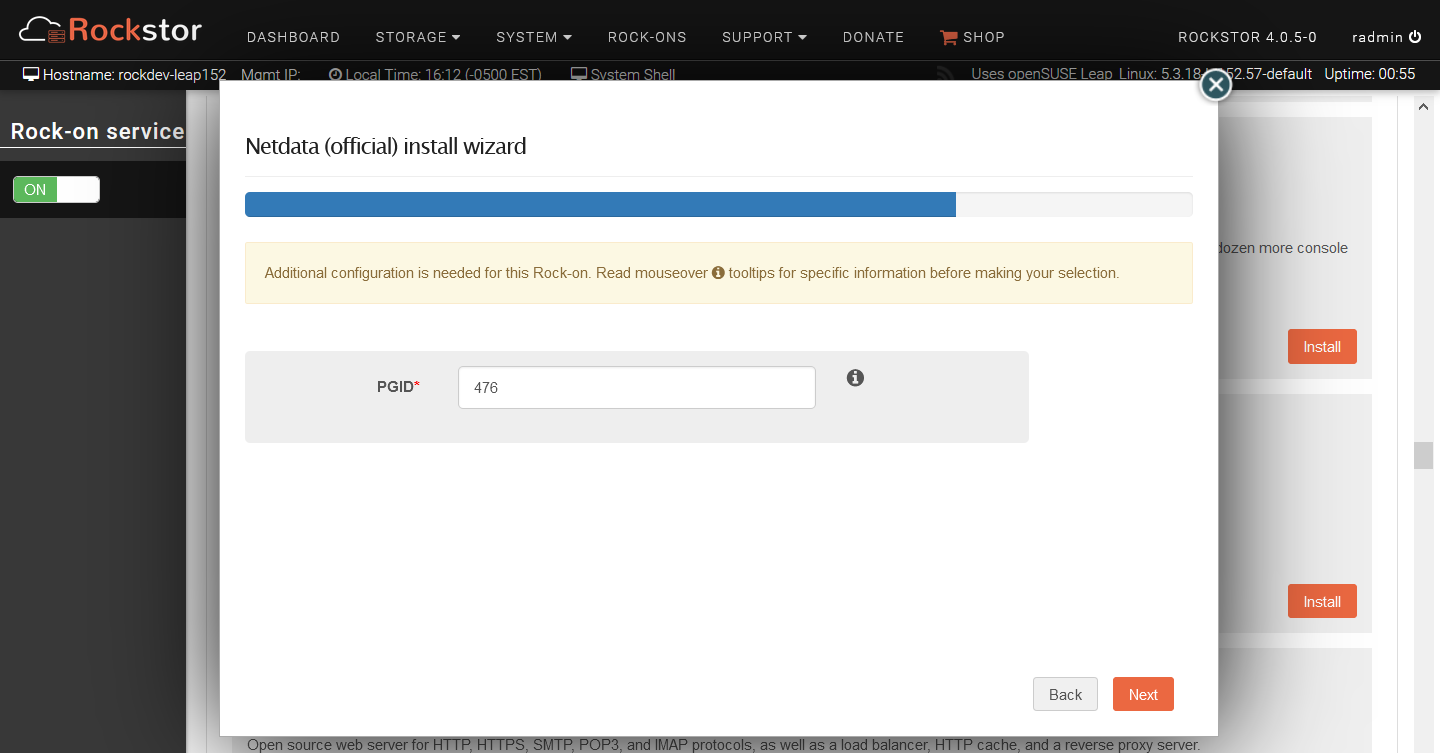
Task: Click the Uptime: 00:55 text
Action: 1369,74
